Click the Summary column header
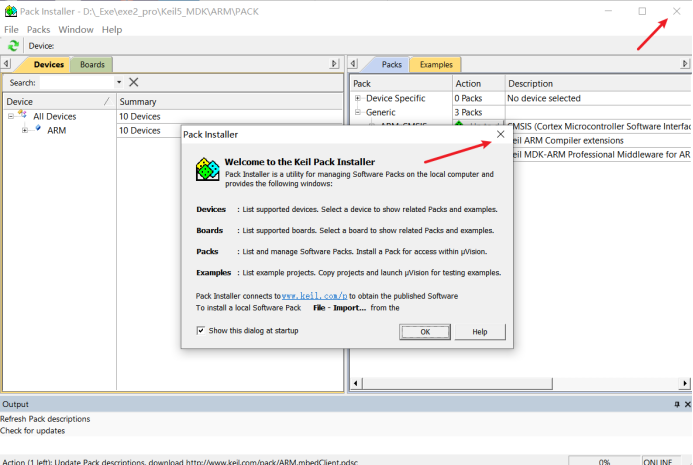 pyautogui.click(x=229, y=102)
